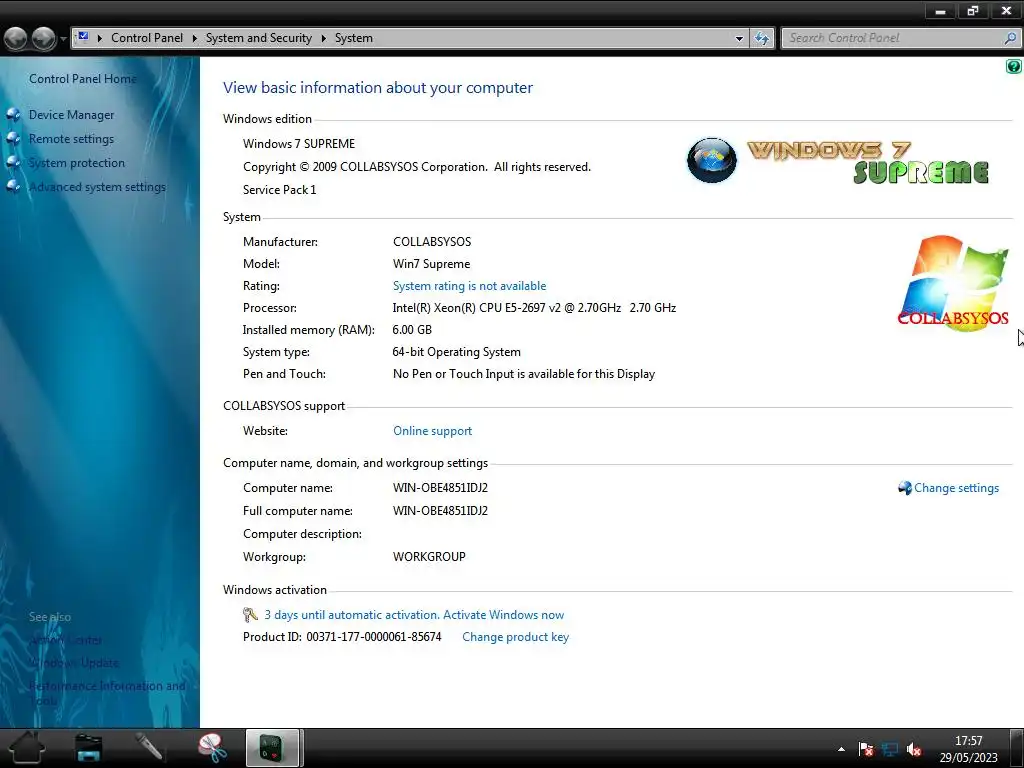Click the keys icon beside activation notice

(x=250, y=615)
